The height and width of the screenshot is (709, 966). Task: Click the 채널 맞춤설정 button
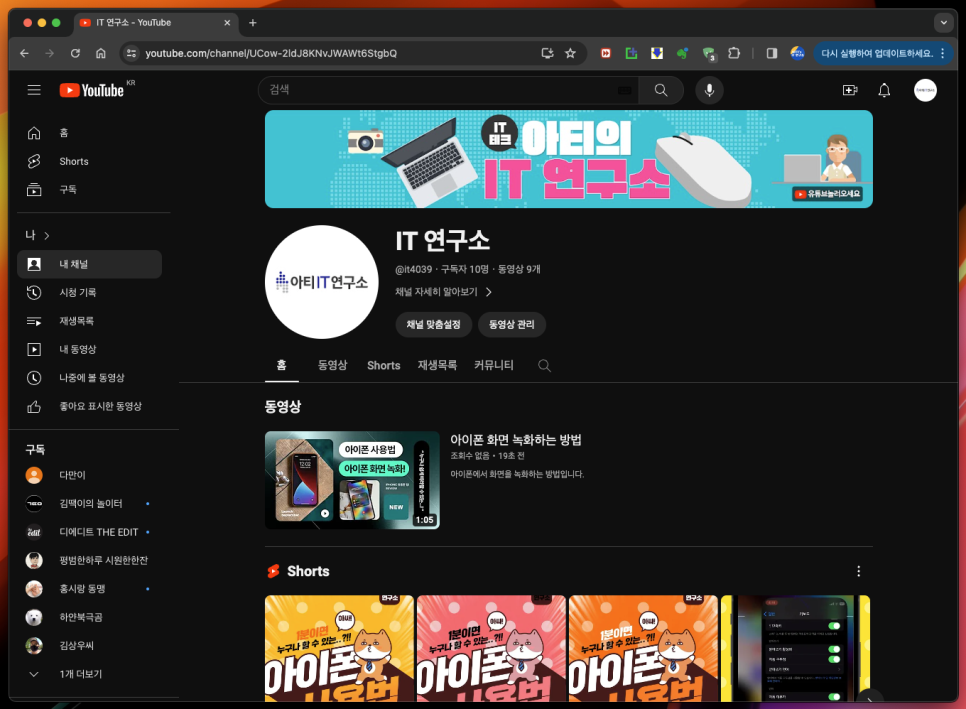(434, 325)
